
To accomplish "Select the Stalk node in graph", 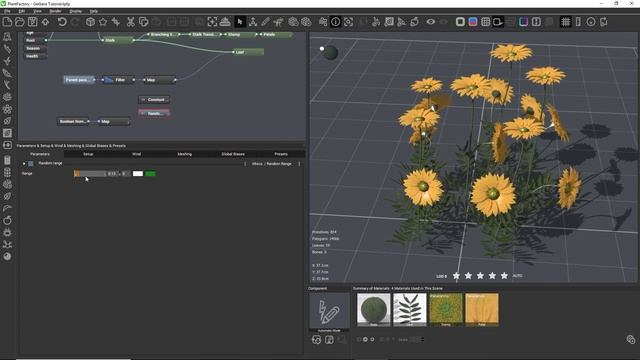I will 118,40.
